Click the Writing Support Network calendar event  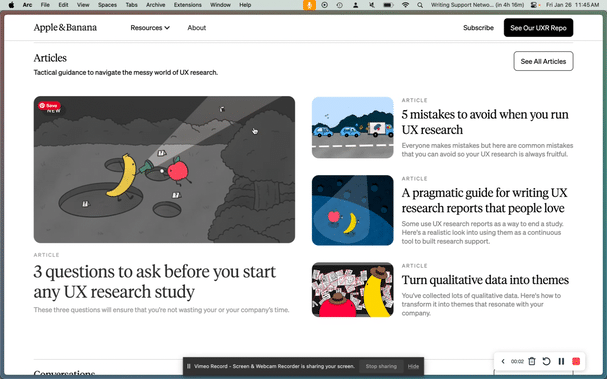click(x=477, y=5)
